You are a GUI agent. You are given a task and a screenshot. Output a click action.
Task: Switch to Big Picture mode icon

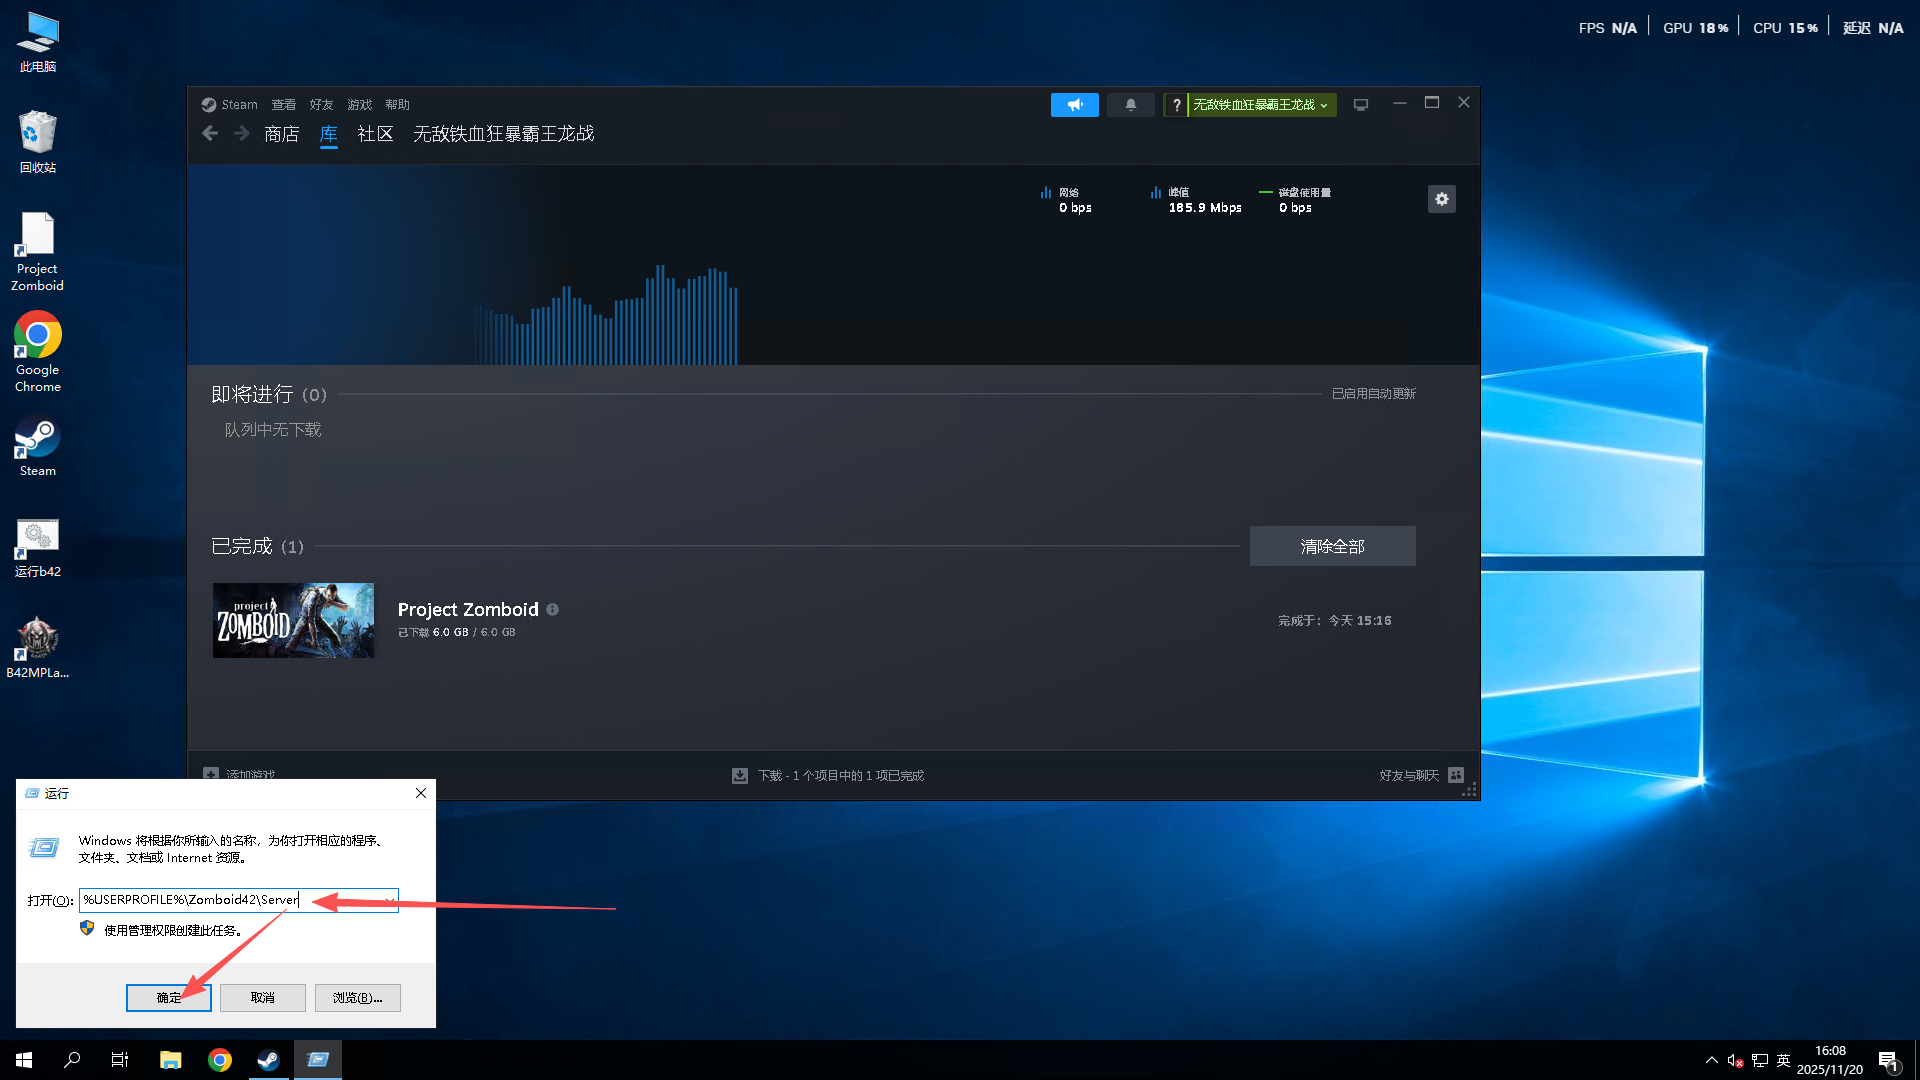coord(1361,105)
